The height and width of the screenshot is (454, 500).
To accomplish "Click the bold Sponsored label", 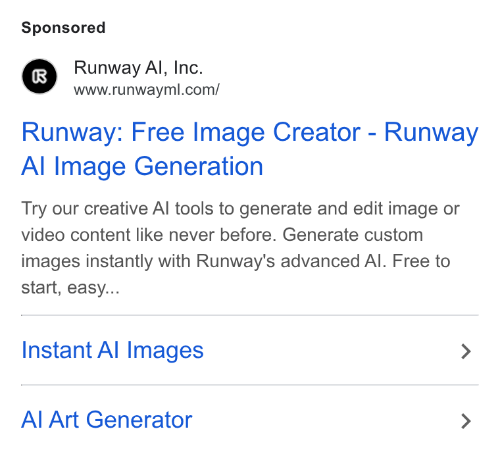I will [63, 28].
